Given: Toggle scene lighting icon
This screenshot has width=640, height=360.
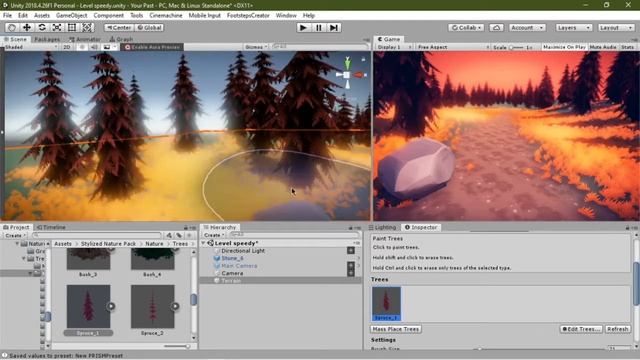Looking at the screenshot, I should [82, 47].
